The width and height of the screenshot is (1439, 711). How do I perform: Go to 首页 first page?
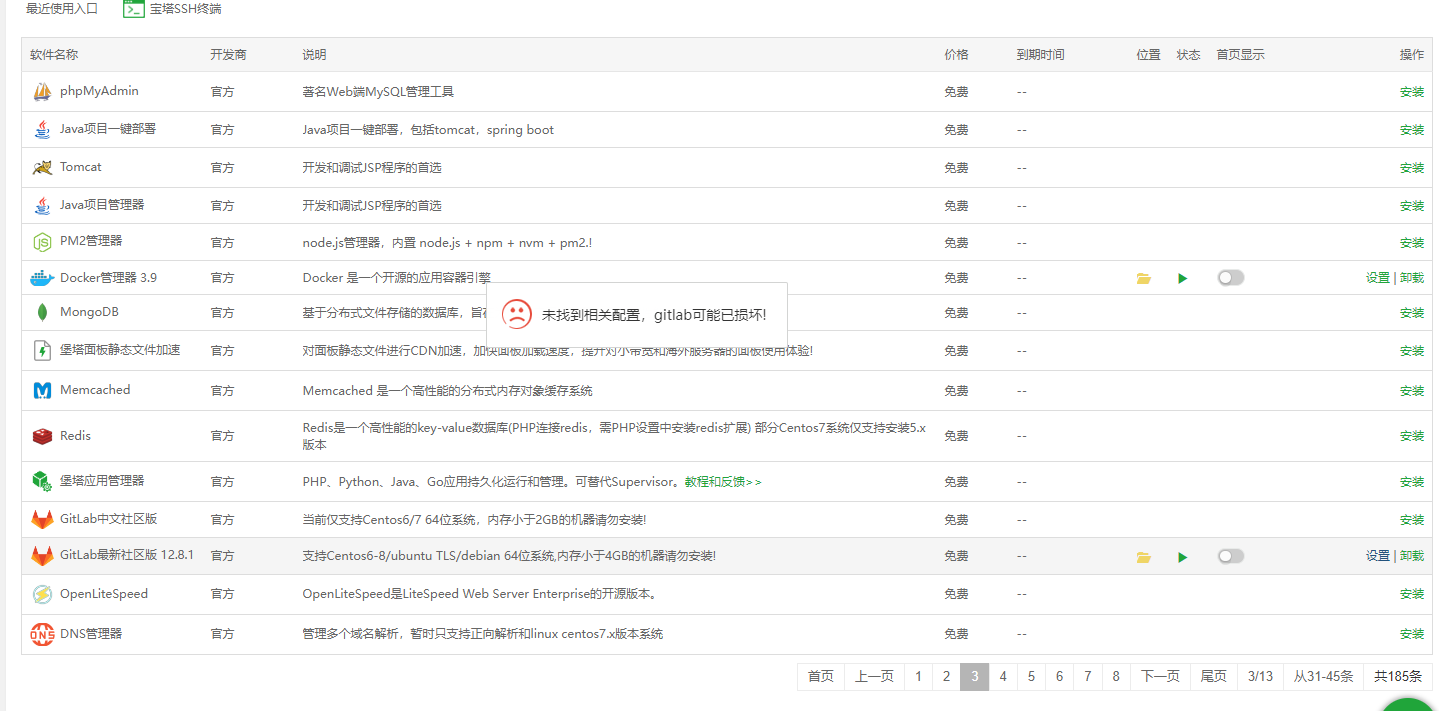point(821,677)
